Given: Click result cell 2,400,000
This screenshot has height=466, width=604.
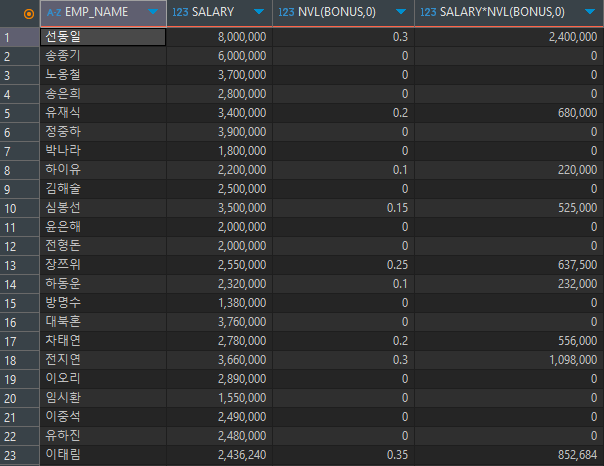Looking at the screenshot, I should click(x=509, y=37).
